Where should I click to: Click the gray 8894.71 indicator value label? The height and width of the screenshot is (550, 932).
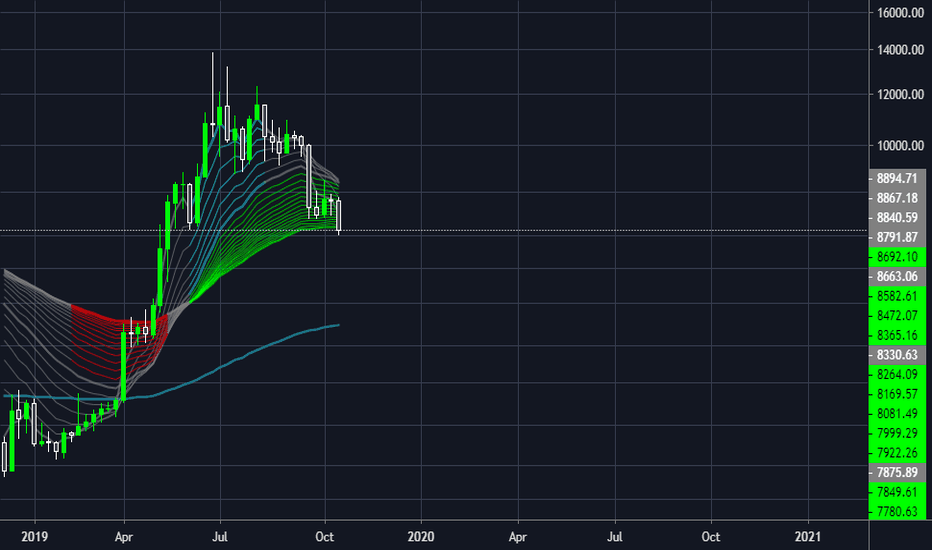[x=897, y=178]
